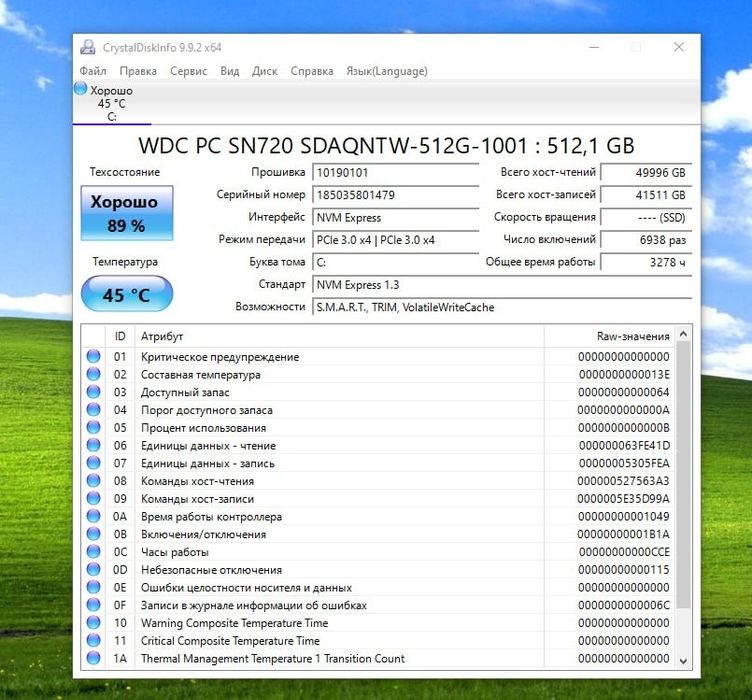Click status icon of attribute 08 Команды хост-чтения

(94, 481)
